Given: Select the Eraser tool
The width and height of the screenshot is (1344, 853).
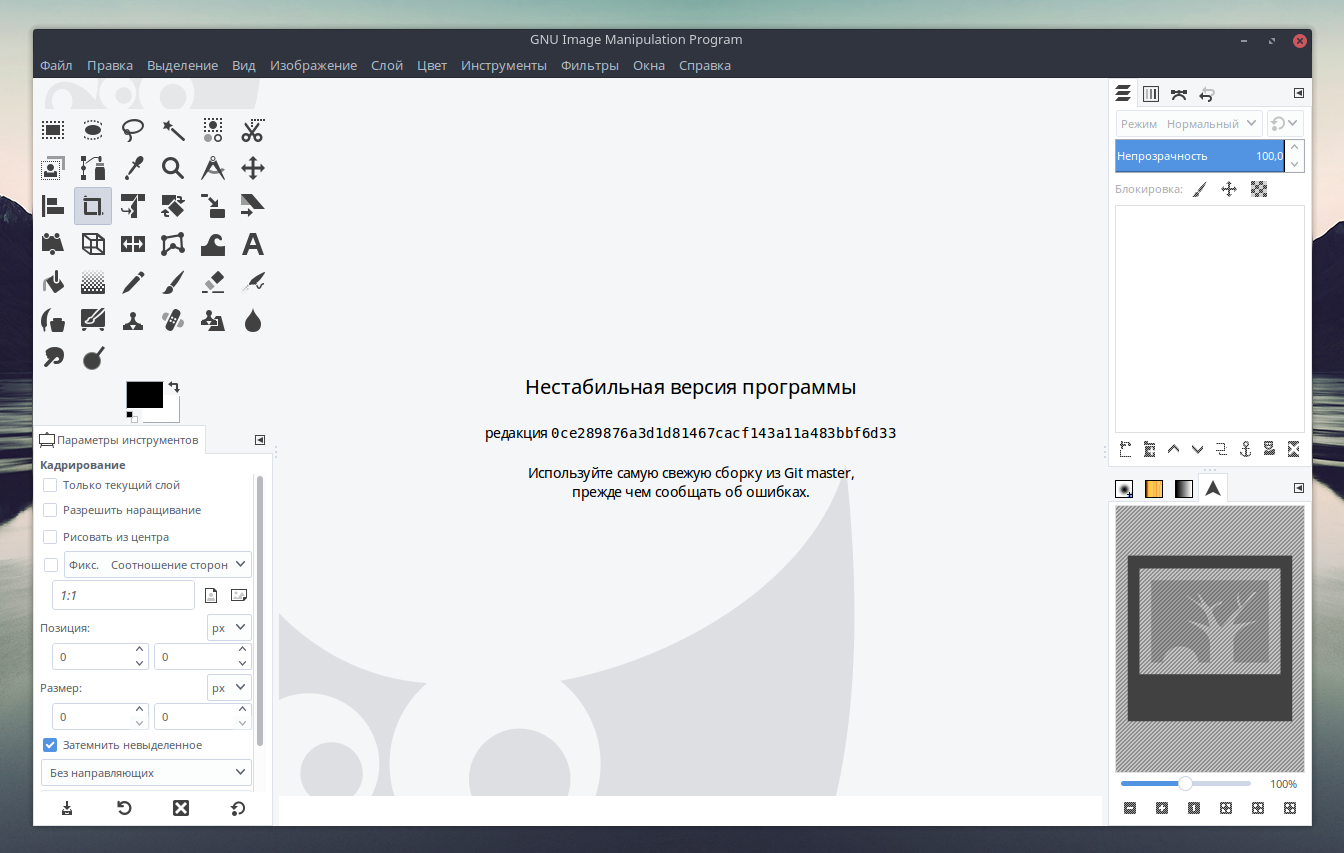Looking at the screenshot, I should click(x=213, y=282).
